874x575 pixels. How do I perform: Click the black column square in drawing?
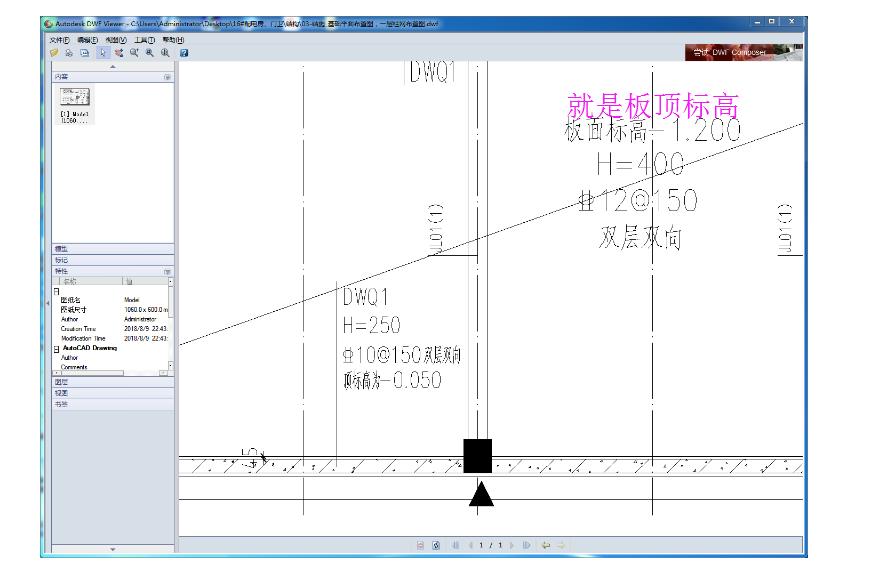478,456
